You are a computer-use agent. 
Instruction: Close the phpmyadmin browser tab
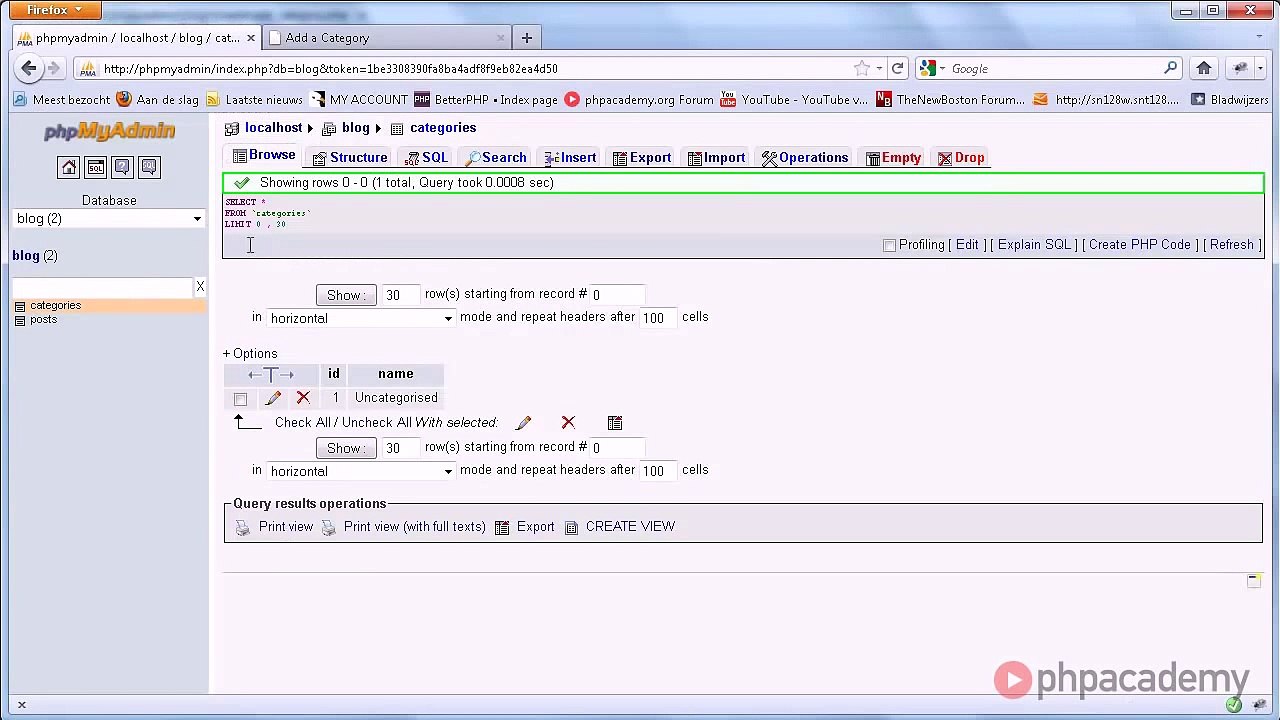tap(250, 38)
